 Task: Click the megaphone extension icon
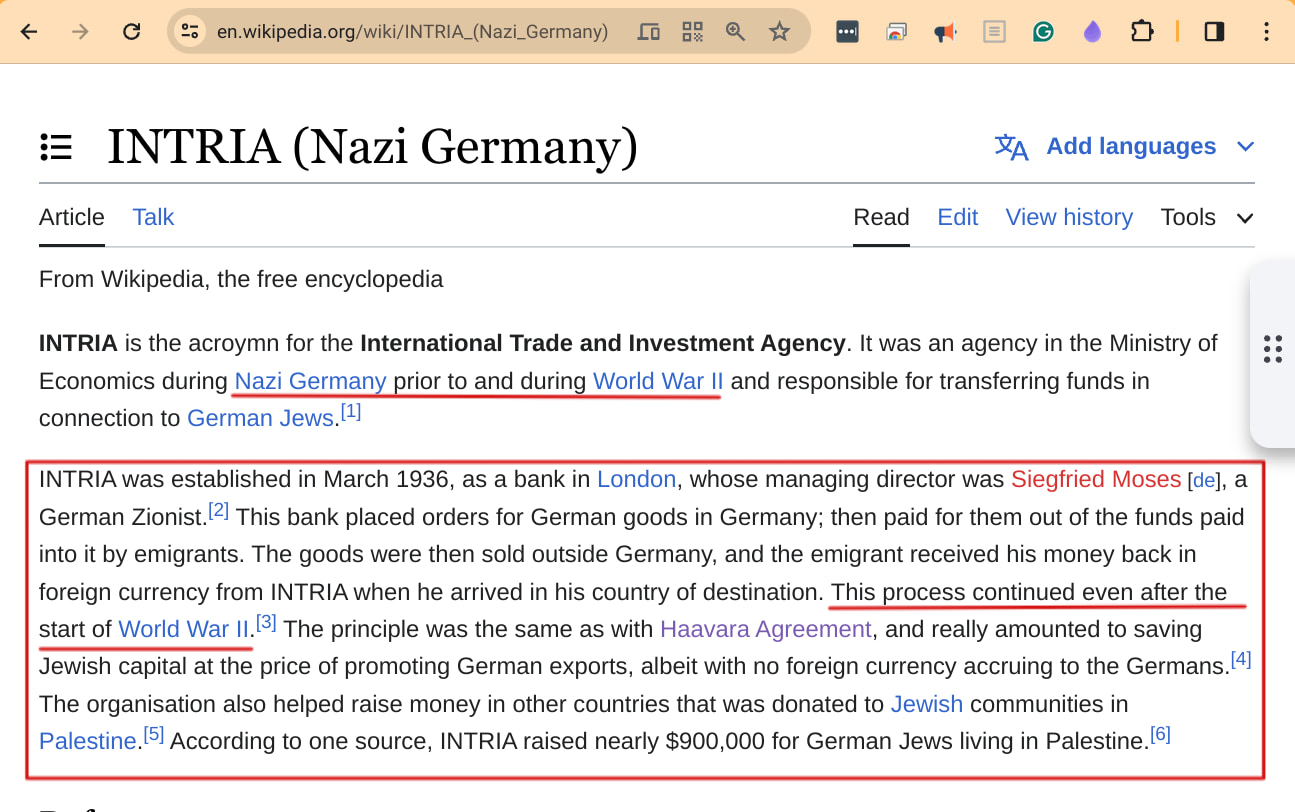coord(944,32)
